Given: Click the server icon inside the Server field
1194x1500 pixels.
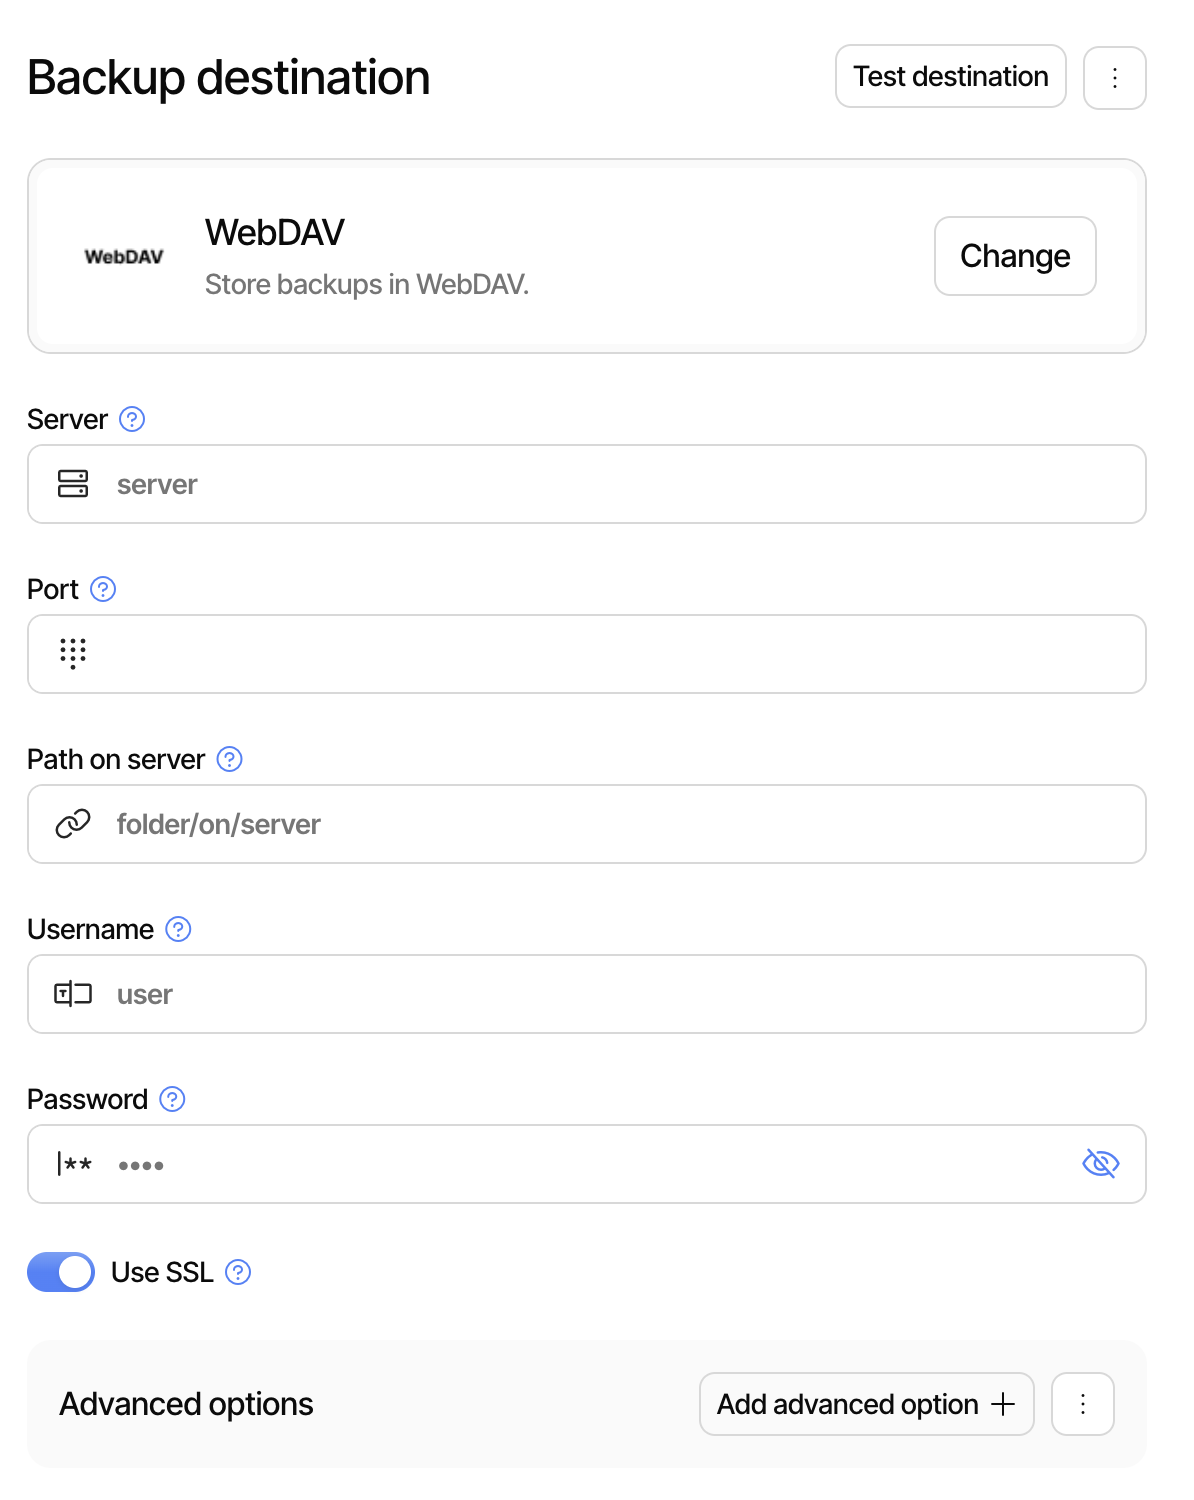Looking at the screenshot, I should [72, 484].
